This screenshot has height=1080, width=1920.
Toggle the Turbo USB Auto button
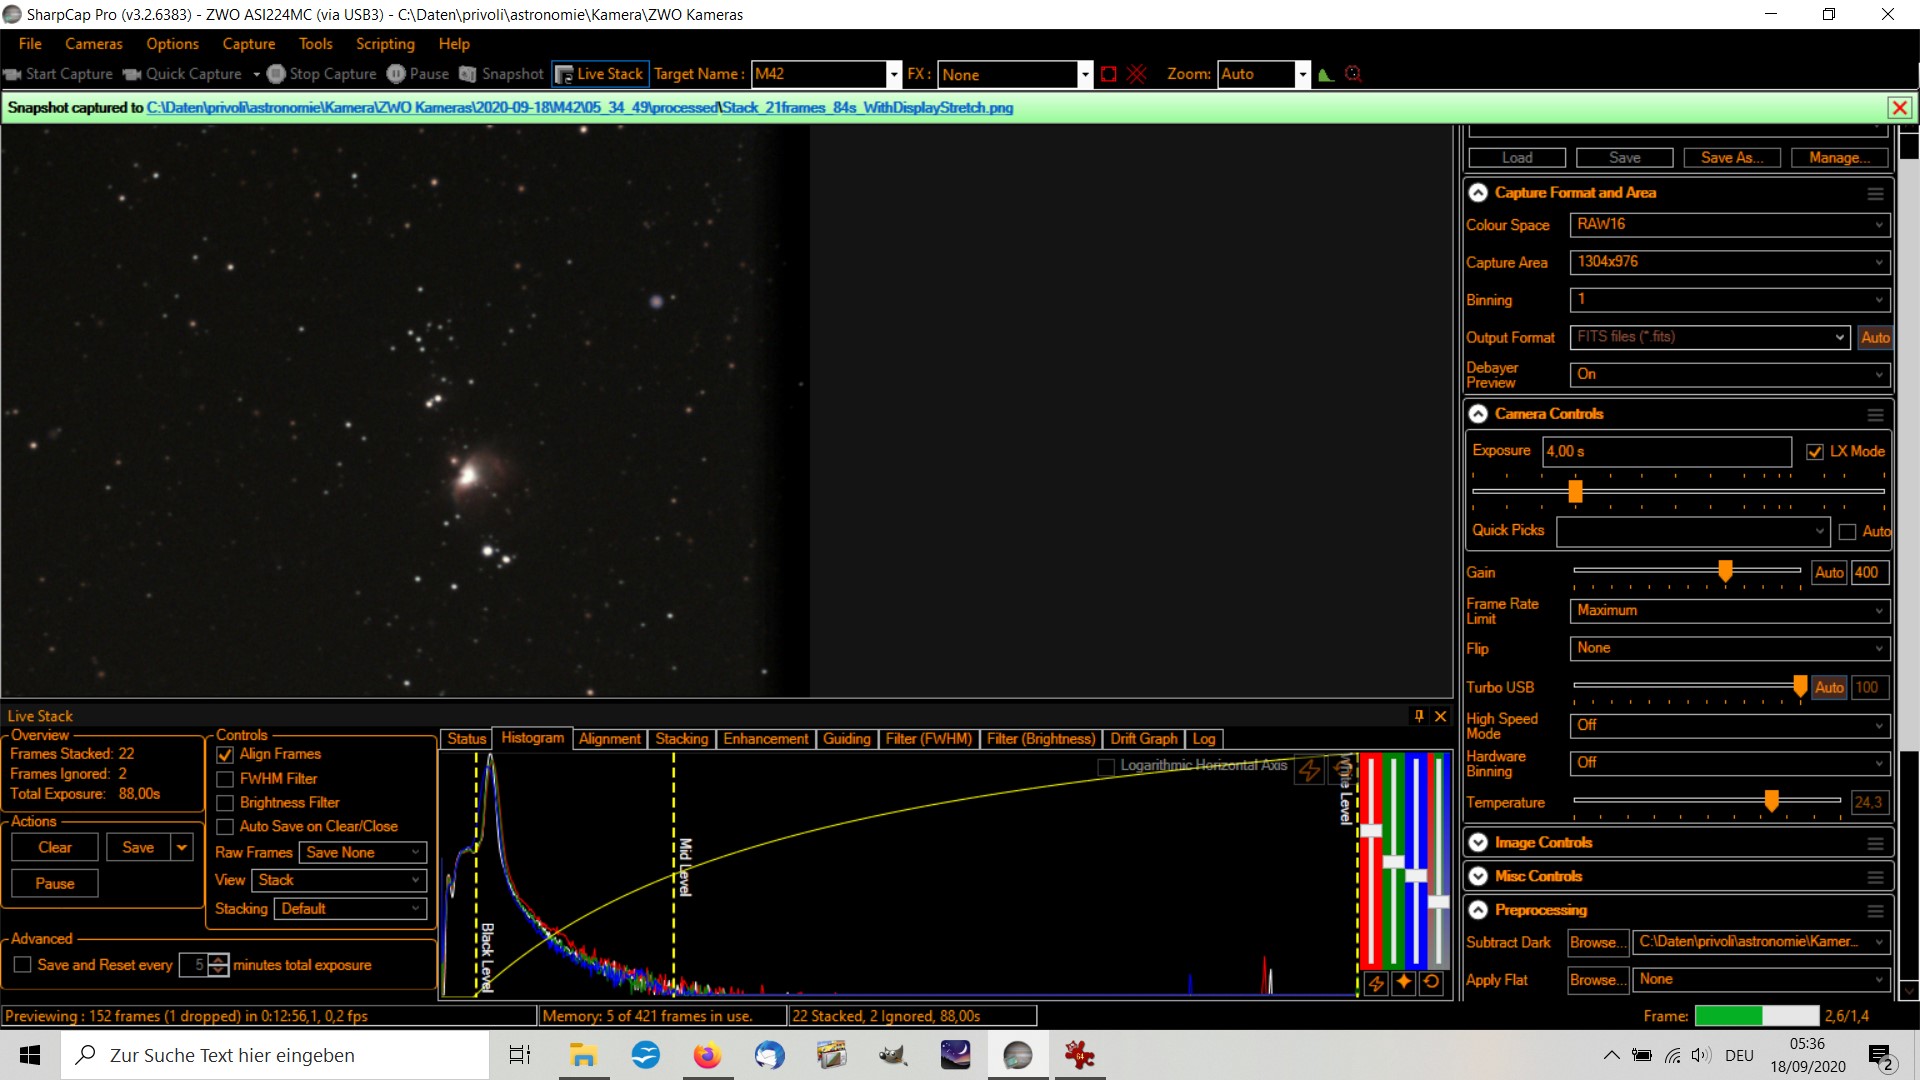click(x=1829, y=688)
